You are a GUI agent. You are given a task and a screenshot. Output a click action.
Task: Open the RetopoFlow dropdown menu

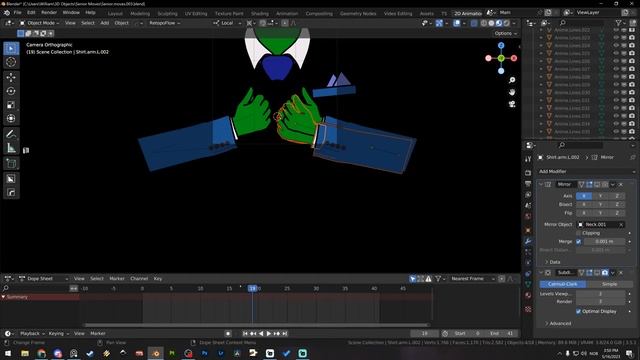(164, 23)
